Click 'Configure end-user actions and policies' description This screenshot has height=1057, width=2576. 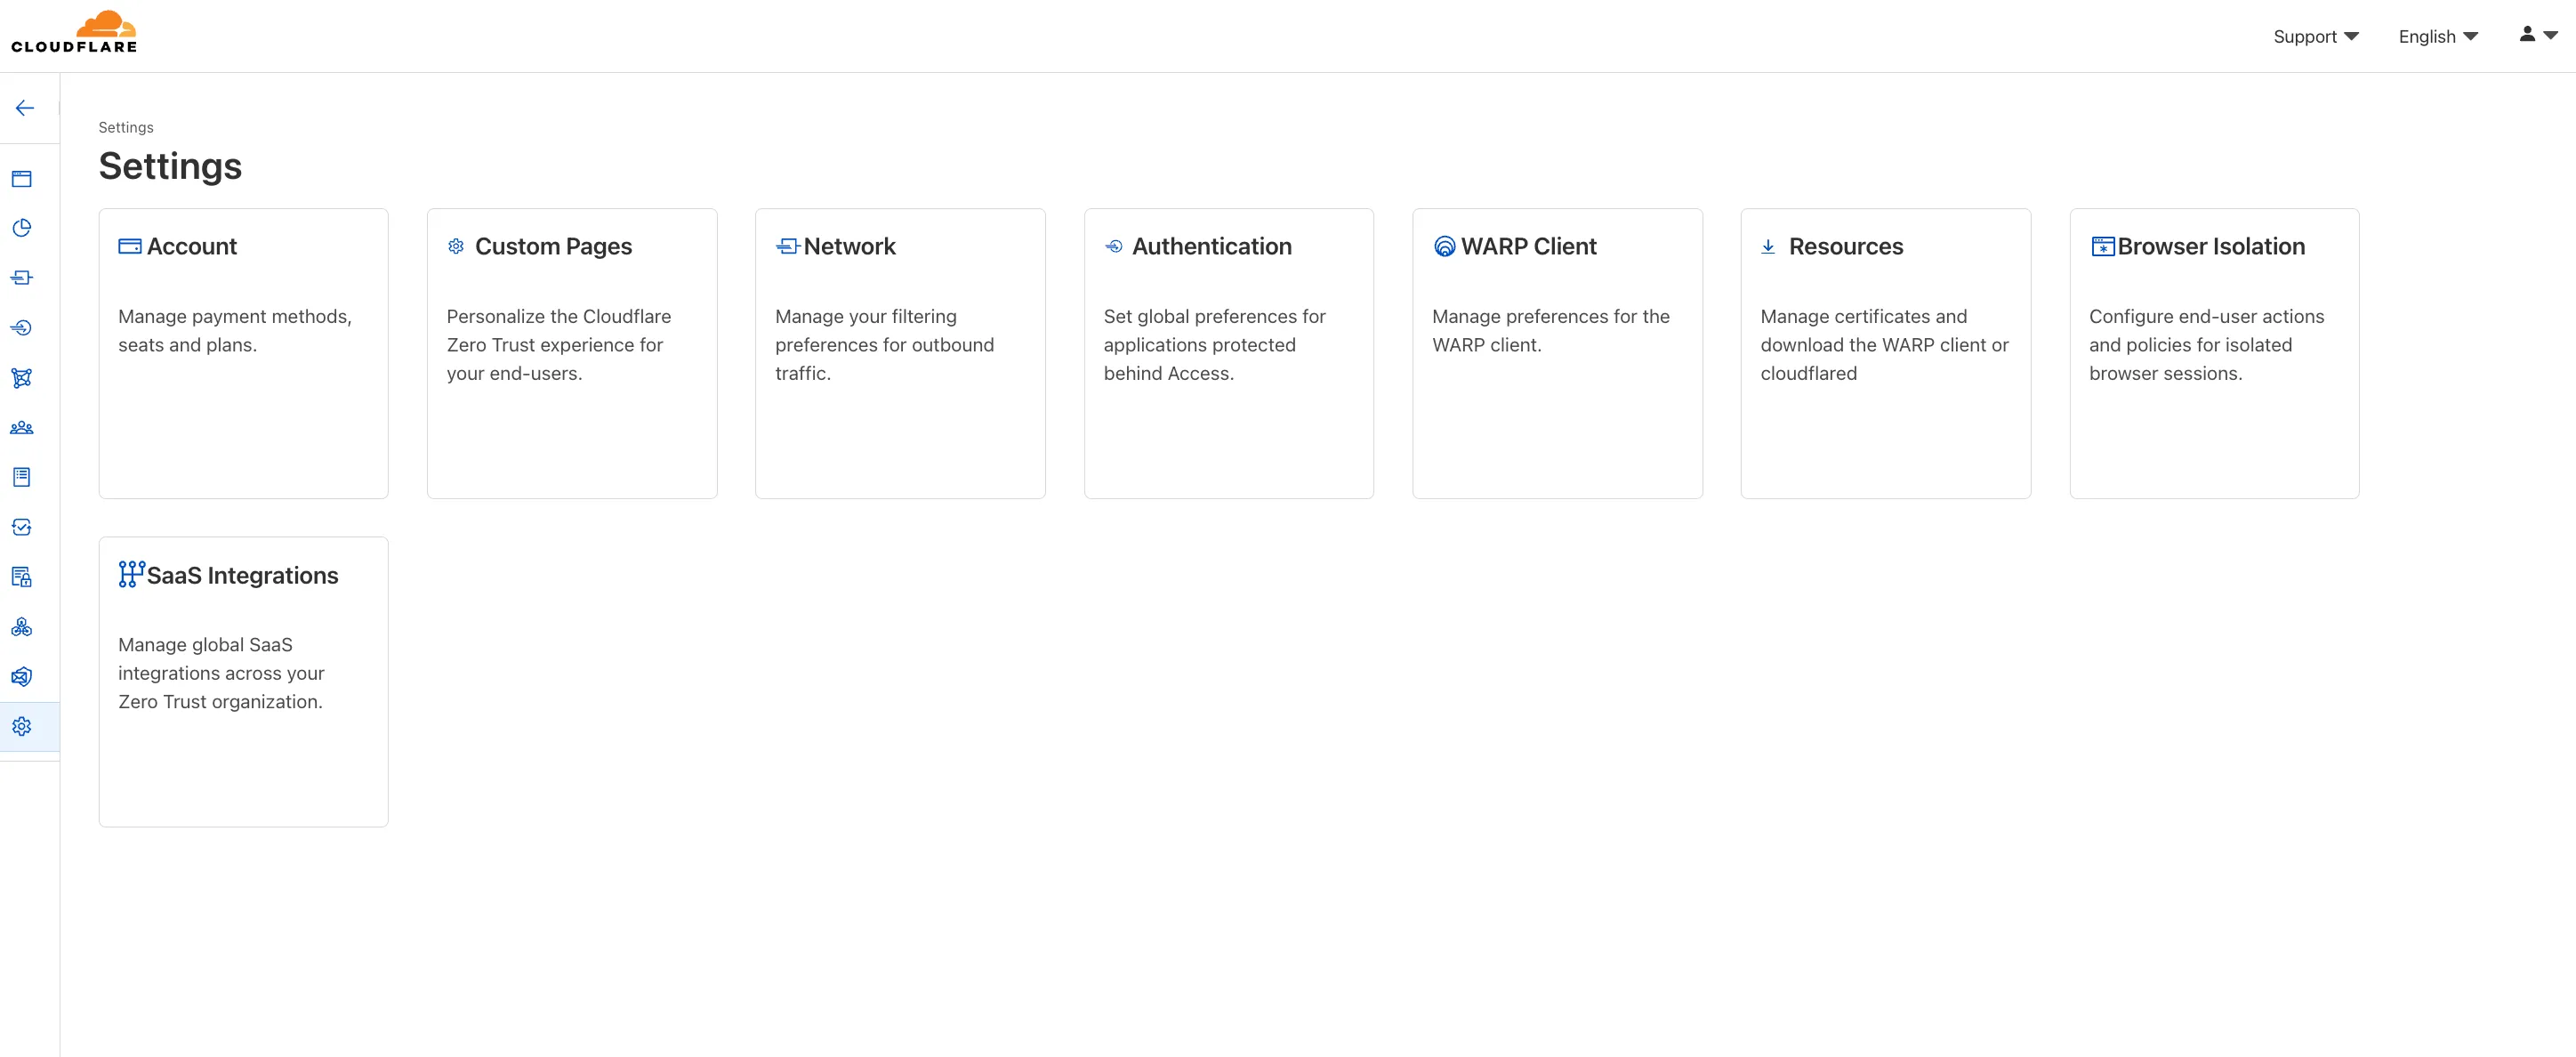pos(2207,344)
